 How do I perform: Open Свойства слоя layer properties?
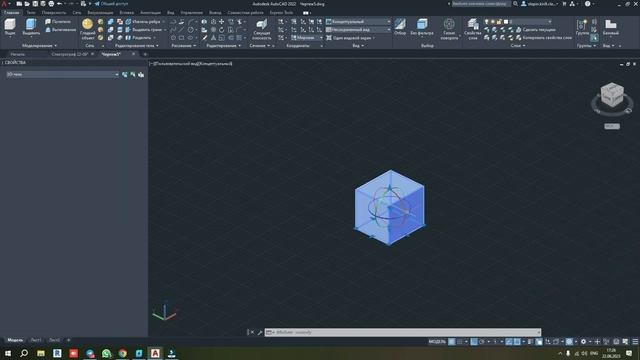[x=473, y=29]
